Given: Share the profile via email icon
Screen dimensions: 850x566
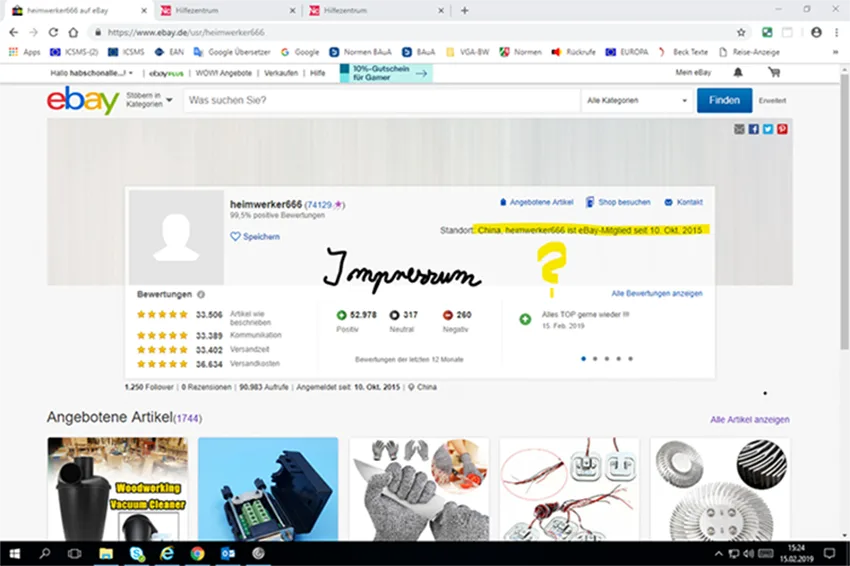Looking at the screenshot, I should (x=739, y=129).
